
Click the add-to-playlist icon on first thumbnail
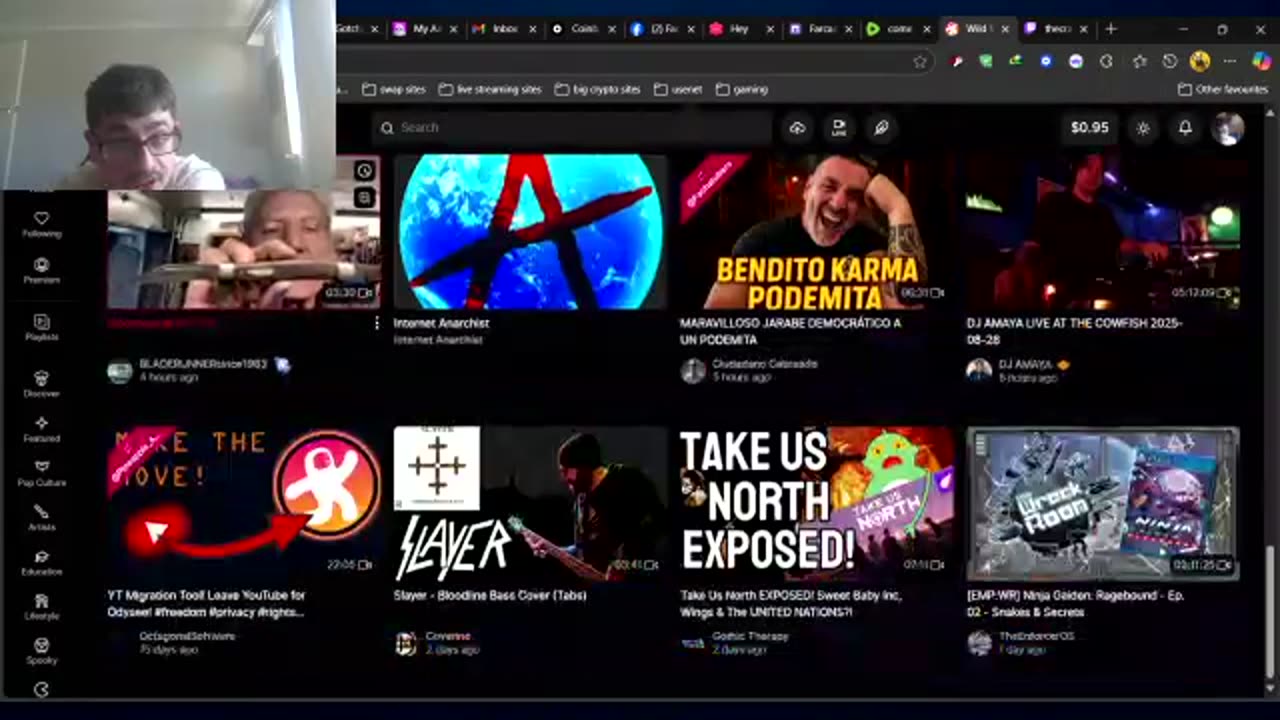(364, 197)
